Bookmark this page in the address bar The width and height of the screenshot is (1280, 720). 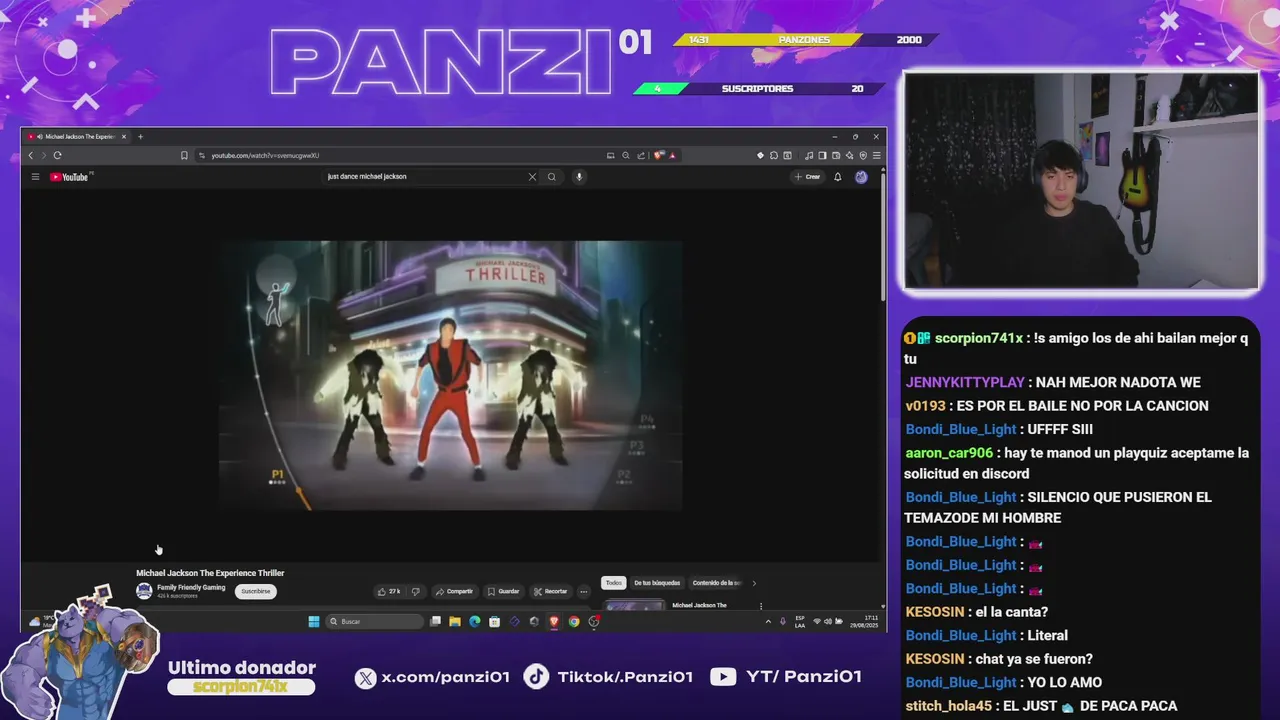(184, 155)
